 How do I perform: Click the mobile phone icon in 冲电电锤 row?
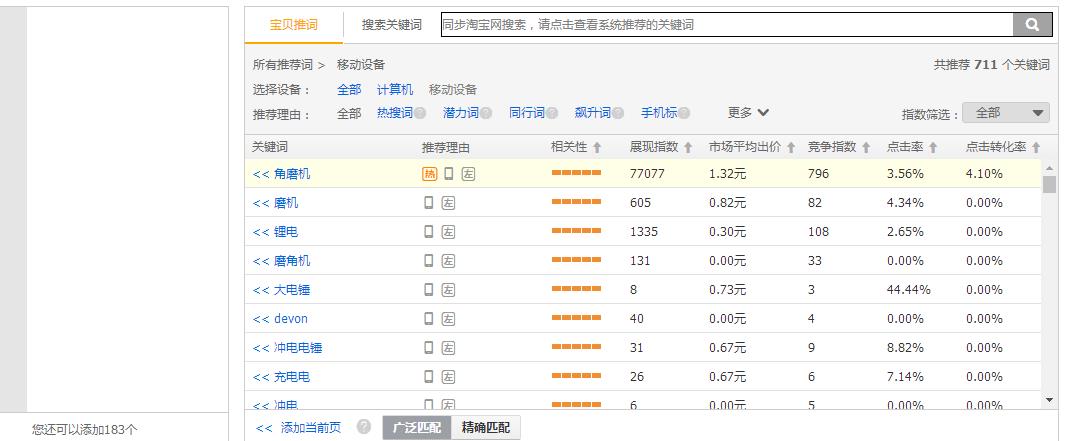click(429, 347)
